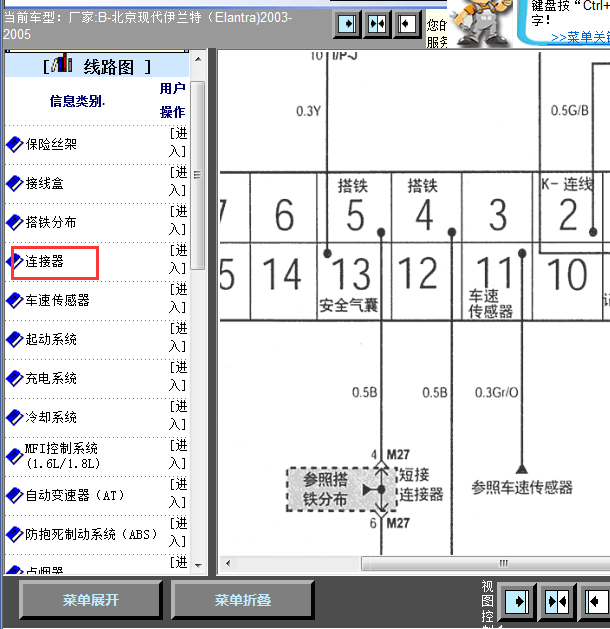610x629 pixels.
Task: Click [进入] link for 搭铁分布
Action: pyautogui.click(x=178, y=220)
